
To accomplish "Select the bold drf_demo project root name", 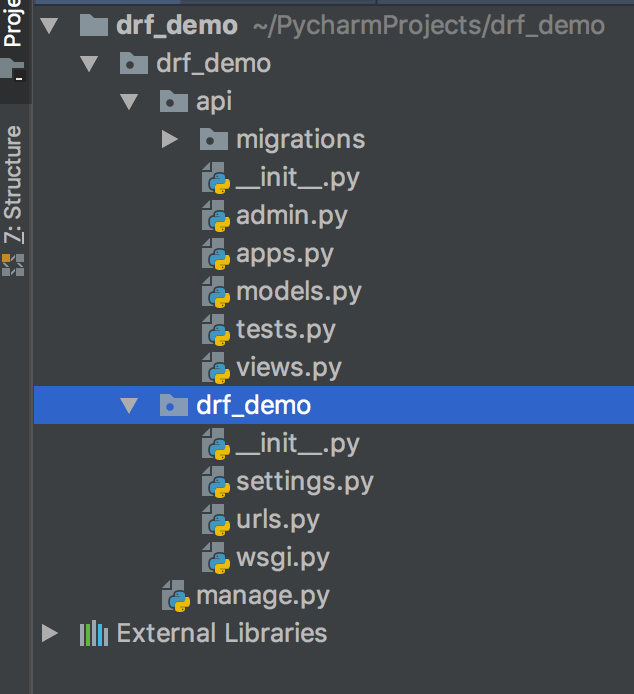I will pos(177,26).
